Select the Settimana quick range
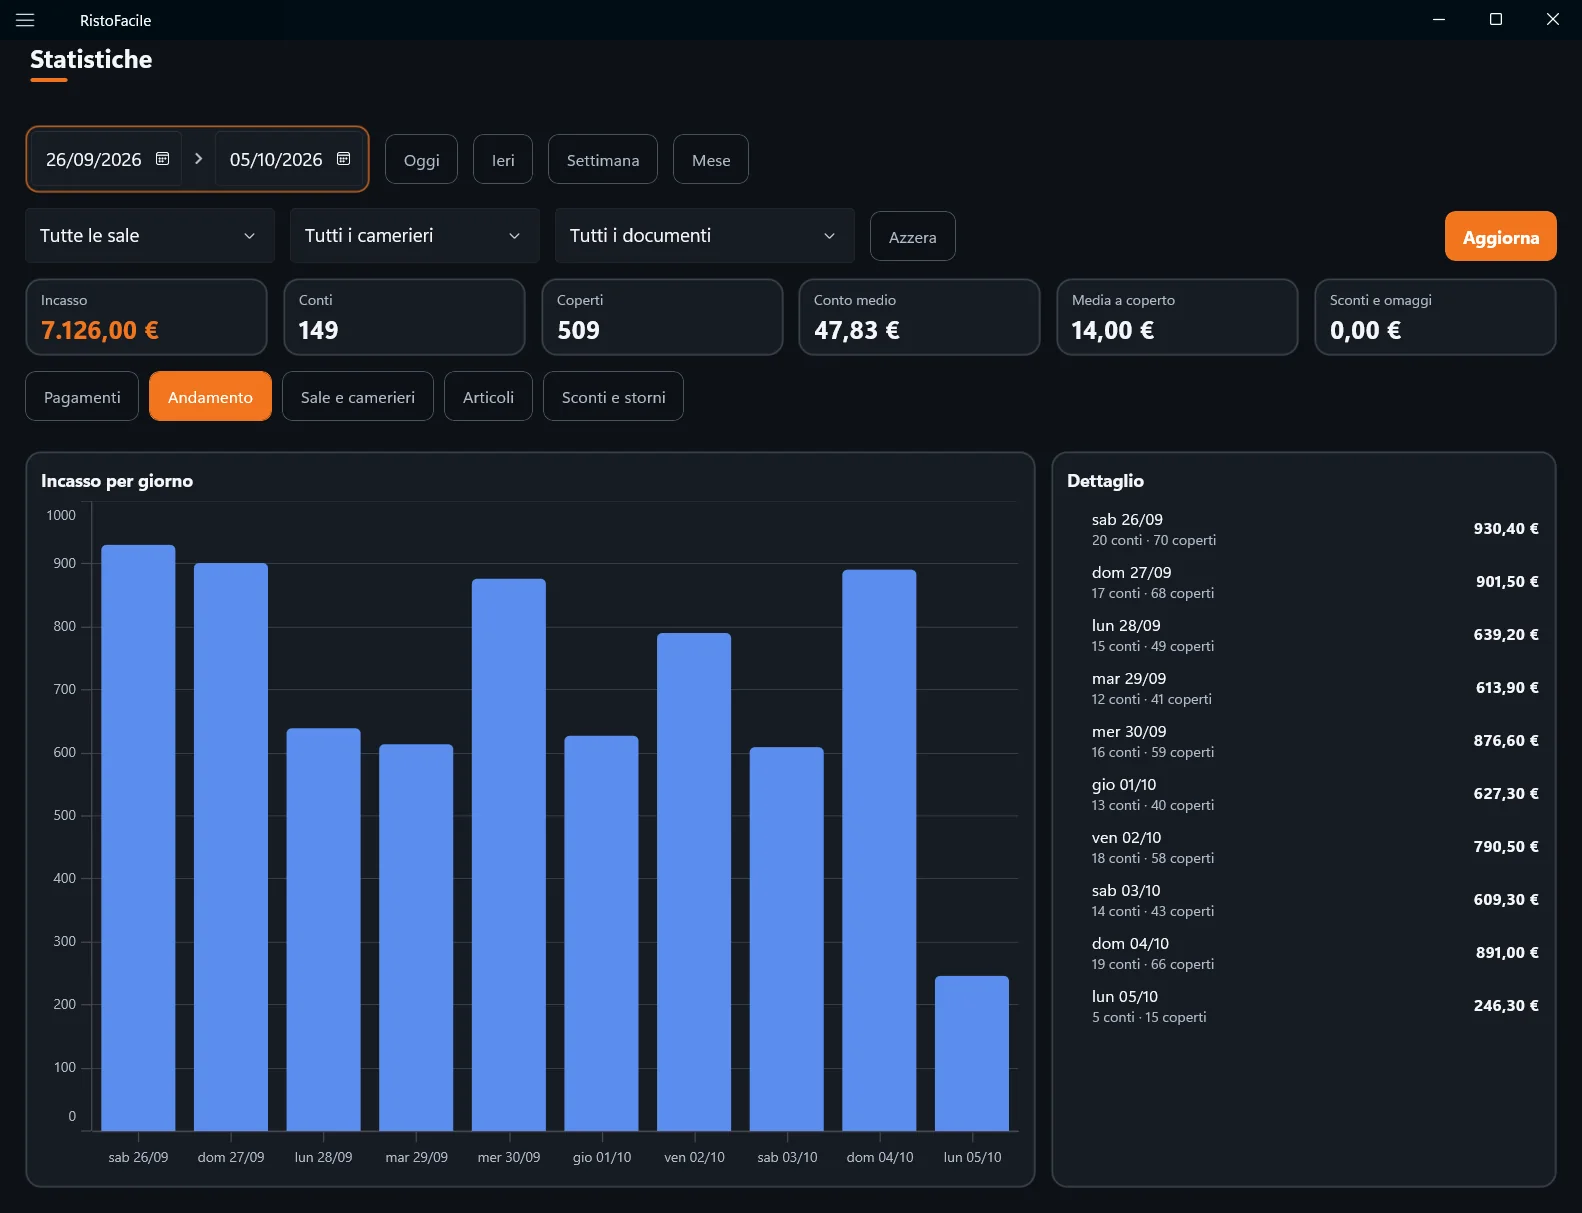This screenshot has height=1213, width=1582. pos(603,160)
